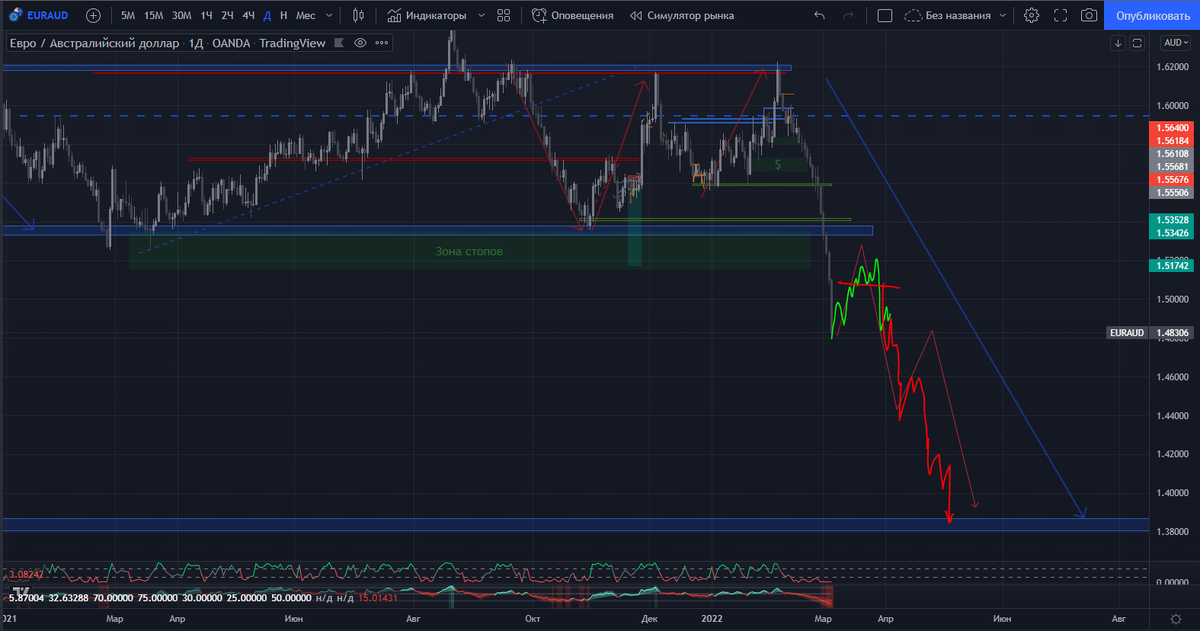Click the Опубликовать publish button

[1152, 15]
